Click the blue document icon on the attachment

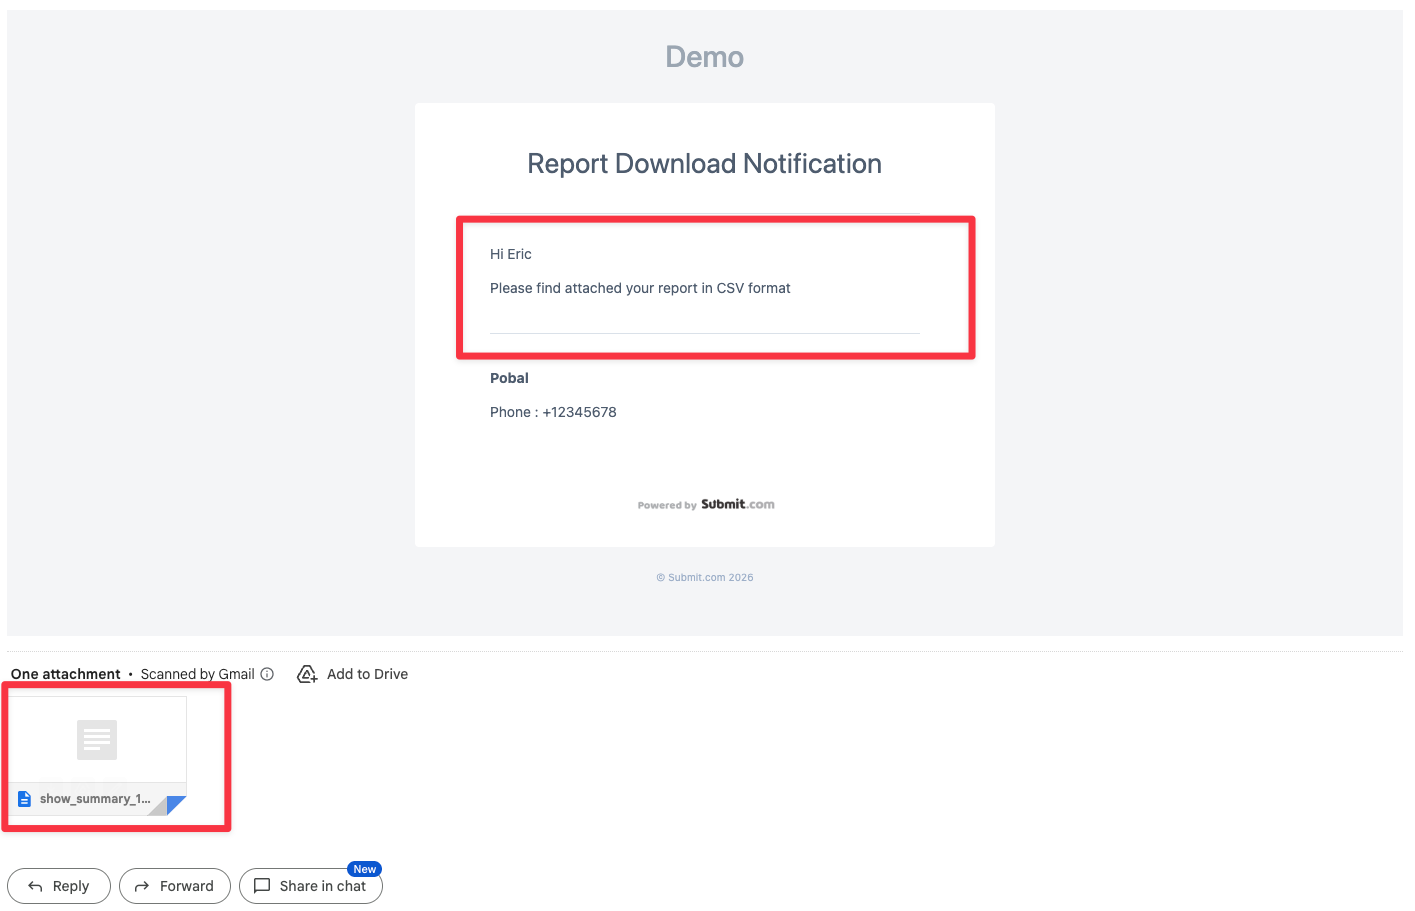pyautogui.click(x=25, y=799)
